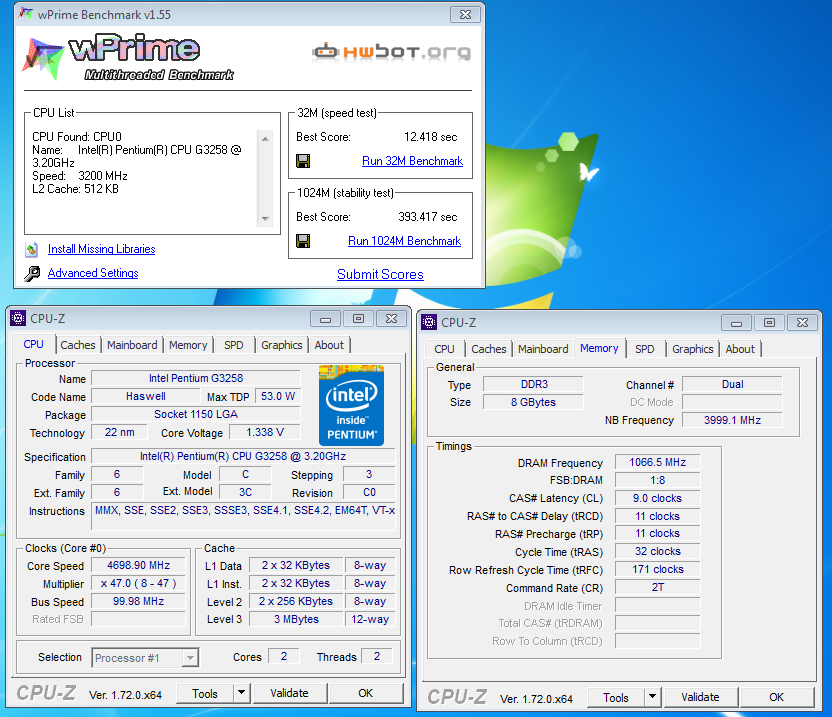Expand Tools dropdown arrow in right CPU-Z
This screenshot has height=717, width=832.
[x=653, y=697]
